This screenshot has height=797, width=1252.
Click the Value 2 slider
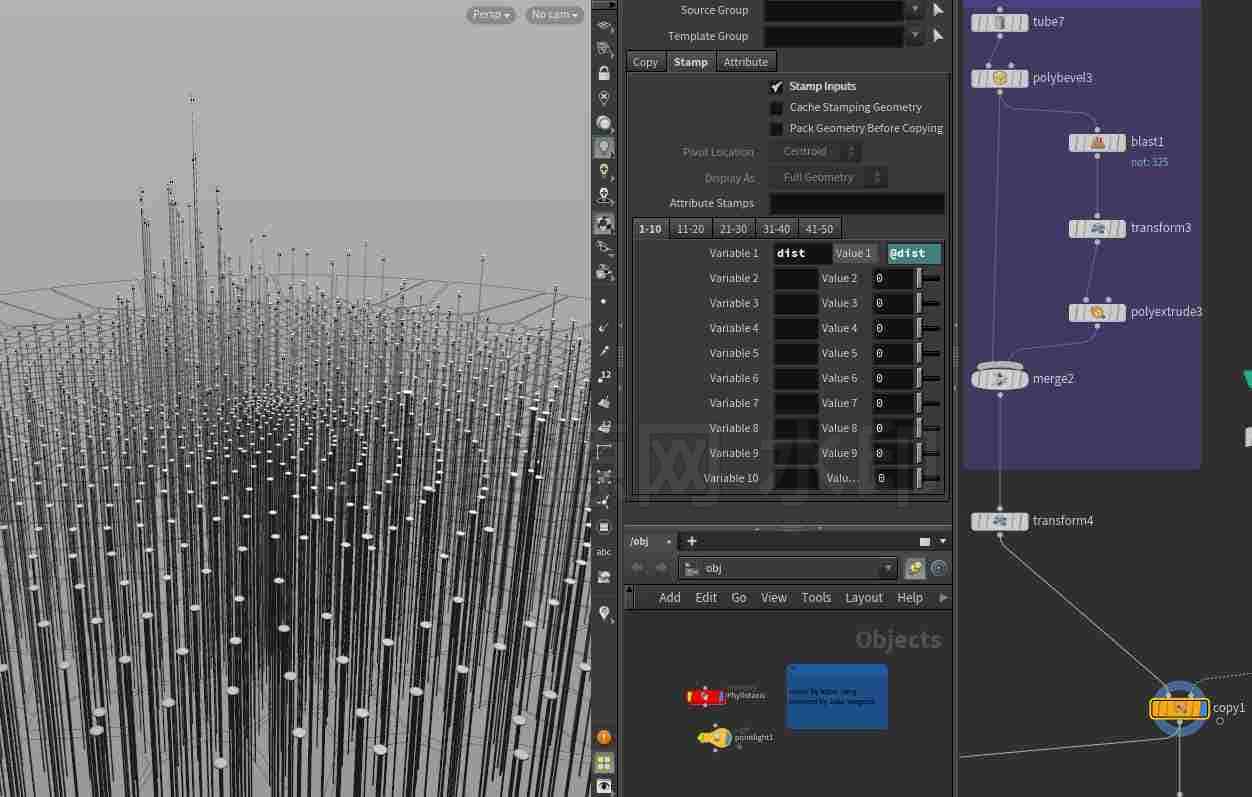point(930,279)
